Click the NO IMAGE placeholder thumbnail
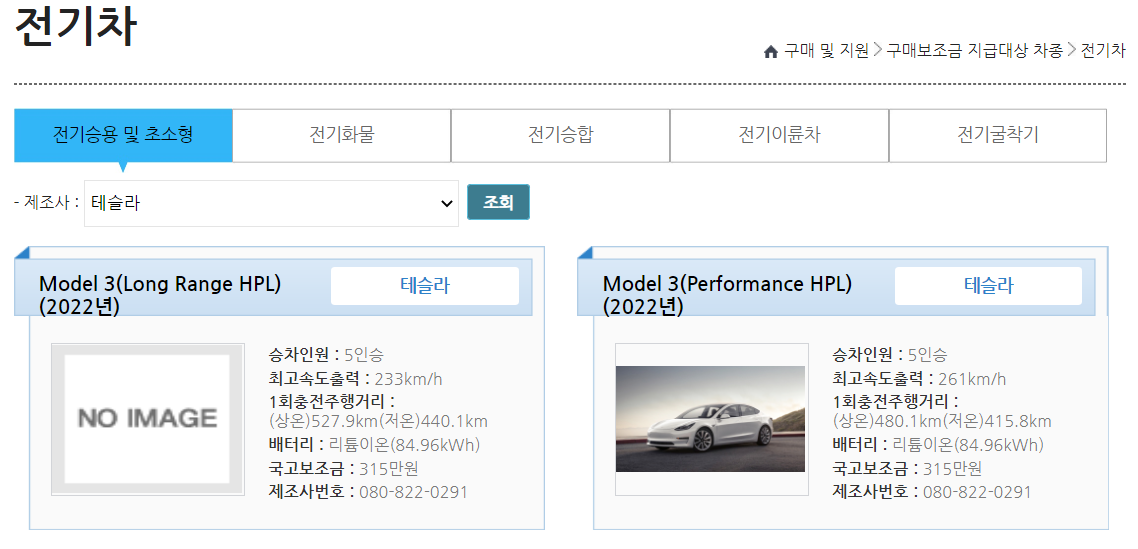The width and height of the screenshot is (1138, 549). [x=147, y=419]
